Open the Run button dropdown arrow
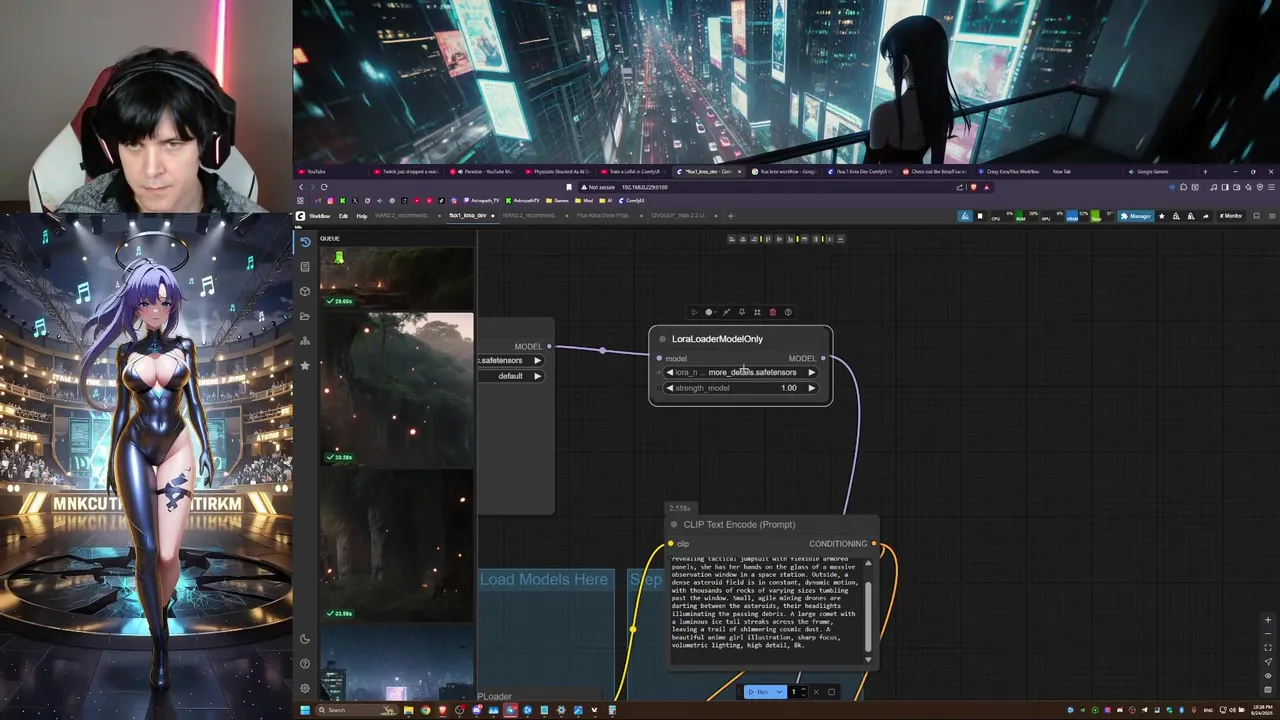The image size is (1280, 720). [779, 692]
